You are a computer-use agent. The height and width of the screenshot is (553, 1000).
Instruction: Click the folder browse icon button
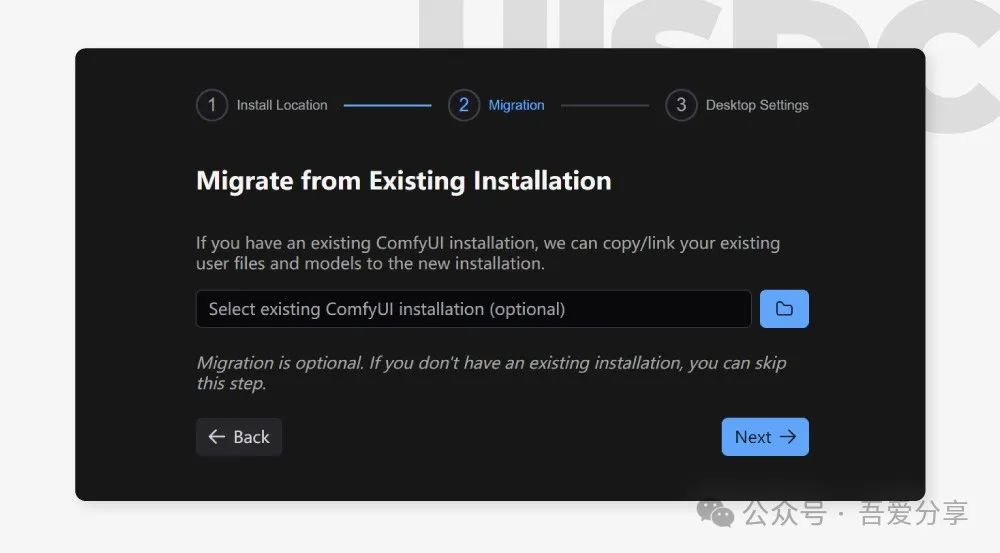784,309
